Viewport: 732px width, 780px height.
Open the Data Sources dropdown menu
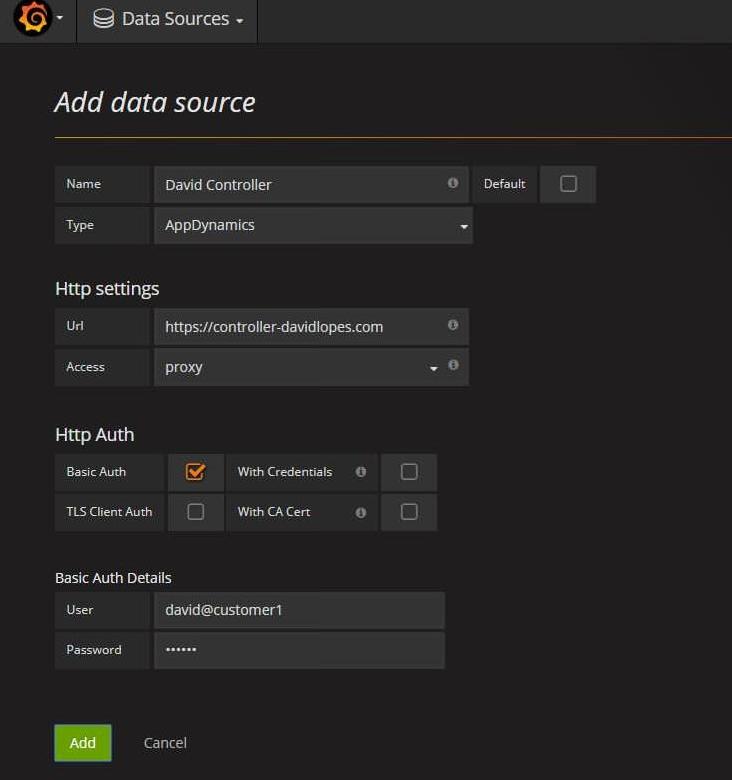168,20
